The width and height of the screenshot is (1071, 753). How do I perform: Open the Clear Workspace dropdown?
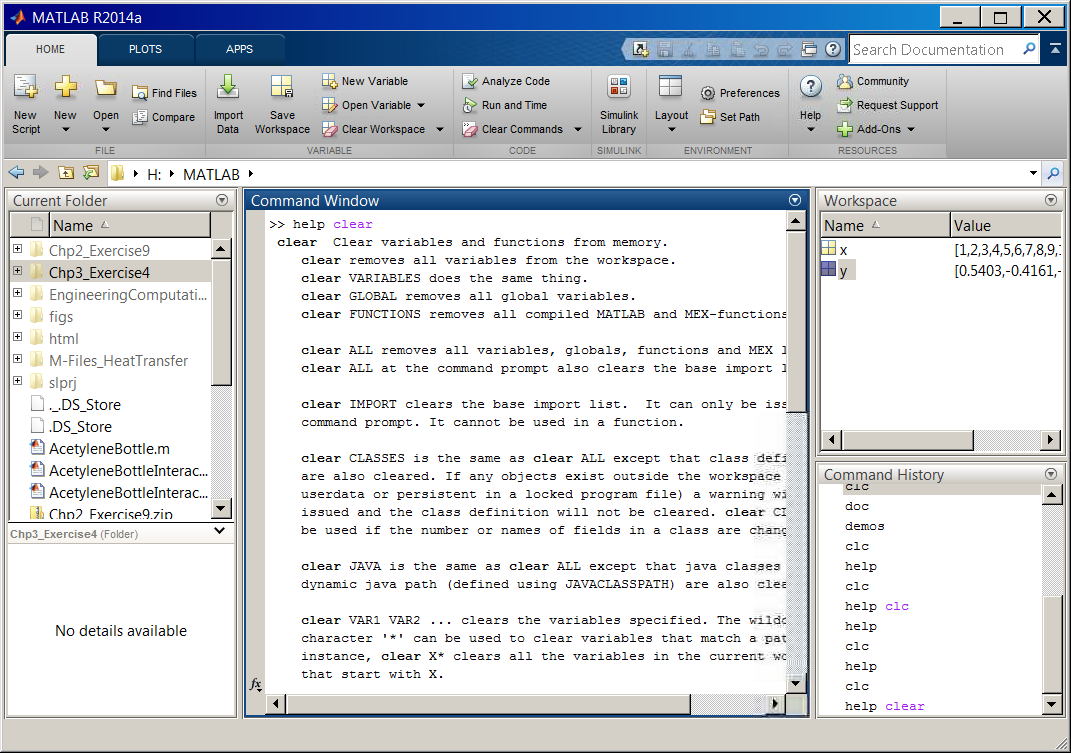coord(440,129)
